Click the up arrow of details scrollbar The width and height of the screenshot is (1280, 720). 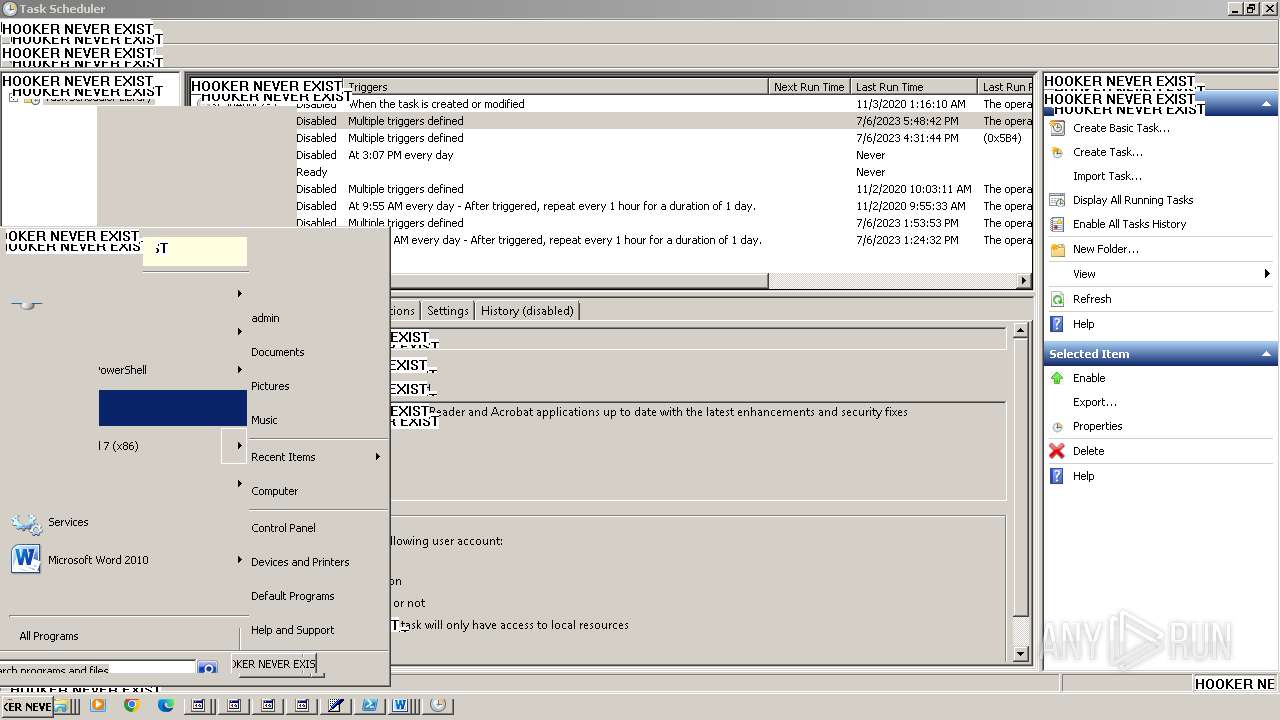click(x=1020, y=330)
